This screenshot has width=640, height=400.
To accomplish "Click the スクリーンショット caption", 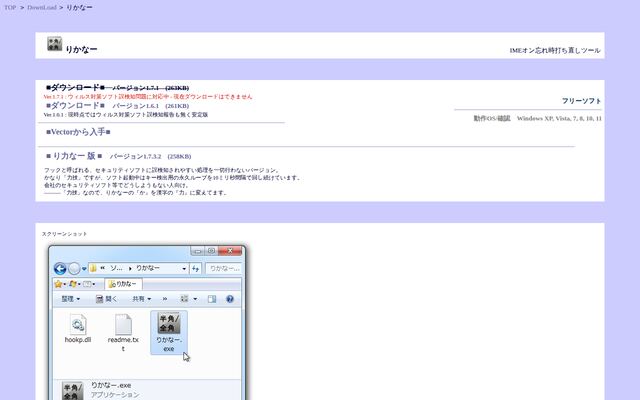I will [x=64, y=234].
